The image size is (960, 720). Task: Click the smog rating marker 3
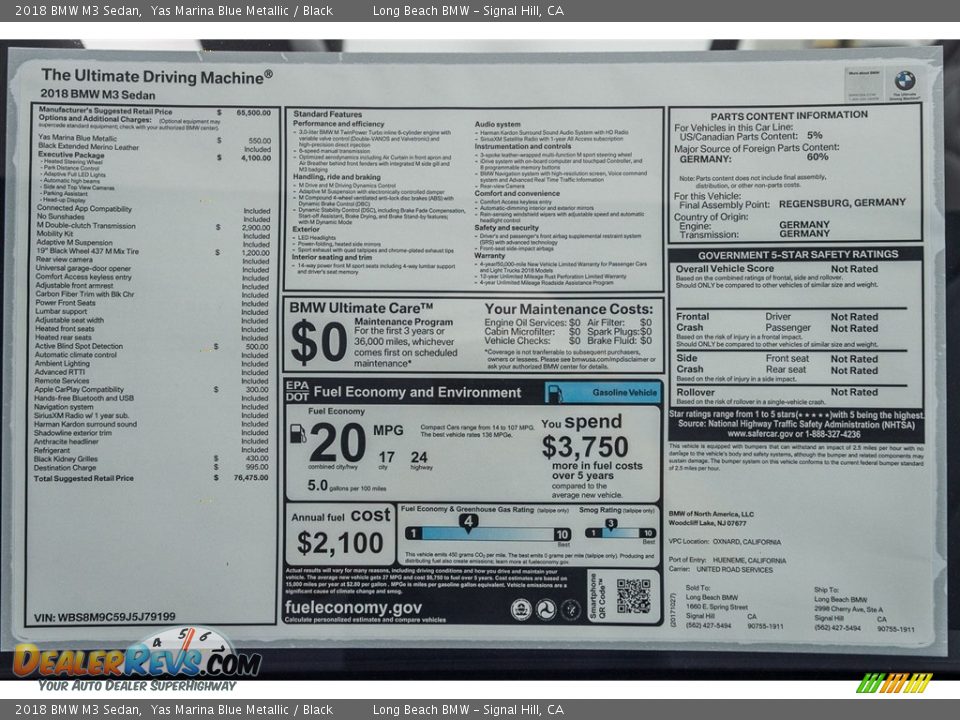click(610, 522)
